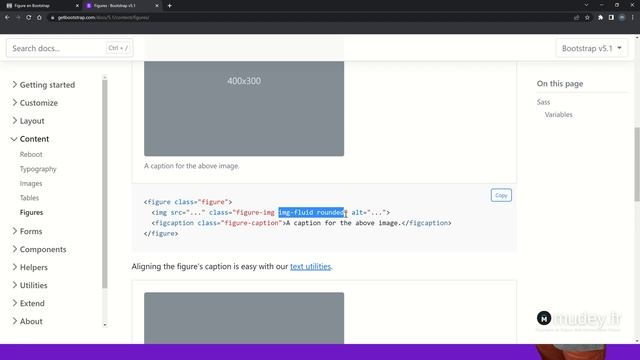Click the browser back arrow
The width and height of the screenshot is (640, 360).
[7, 18]
